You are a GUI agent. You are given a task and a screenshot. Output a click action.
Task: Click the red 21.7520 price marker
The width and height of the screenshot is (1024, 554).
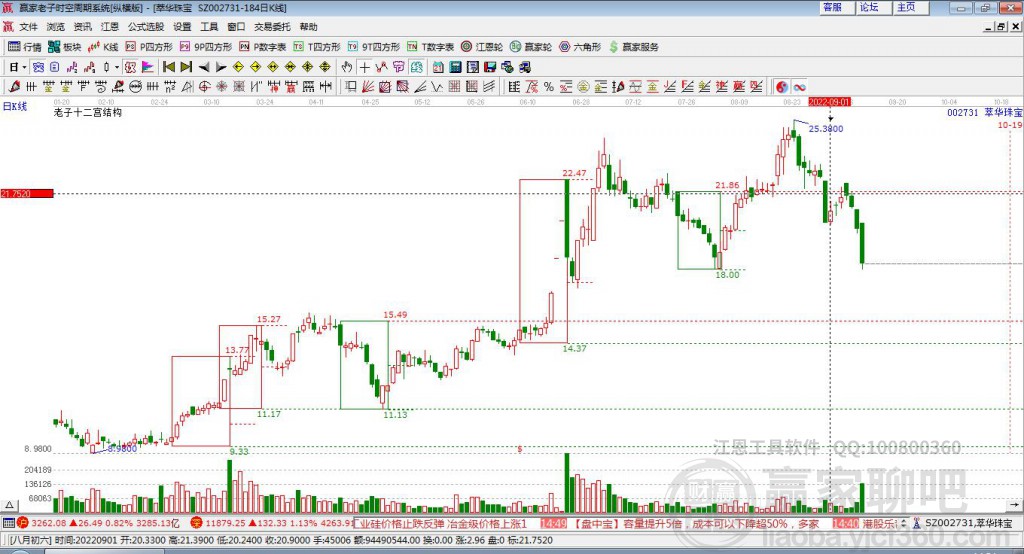click(27, 193)
